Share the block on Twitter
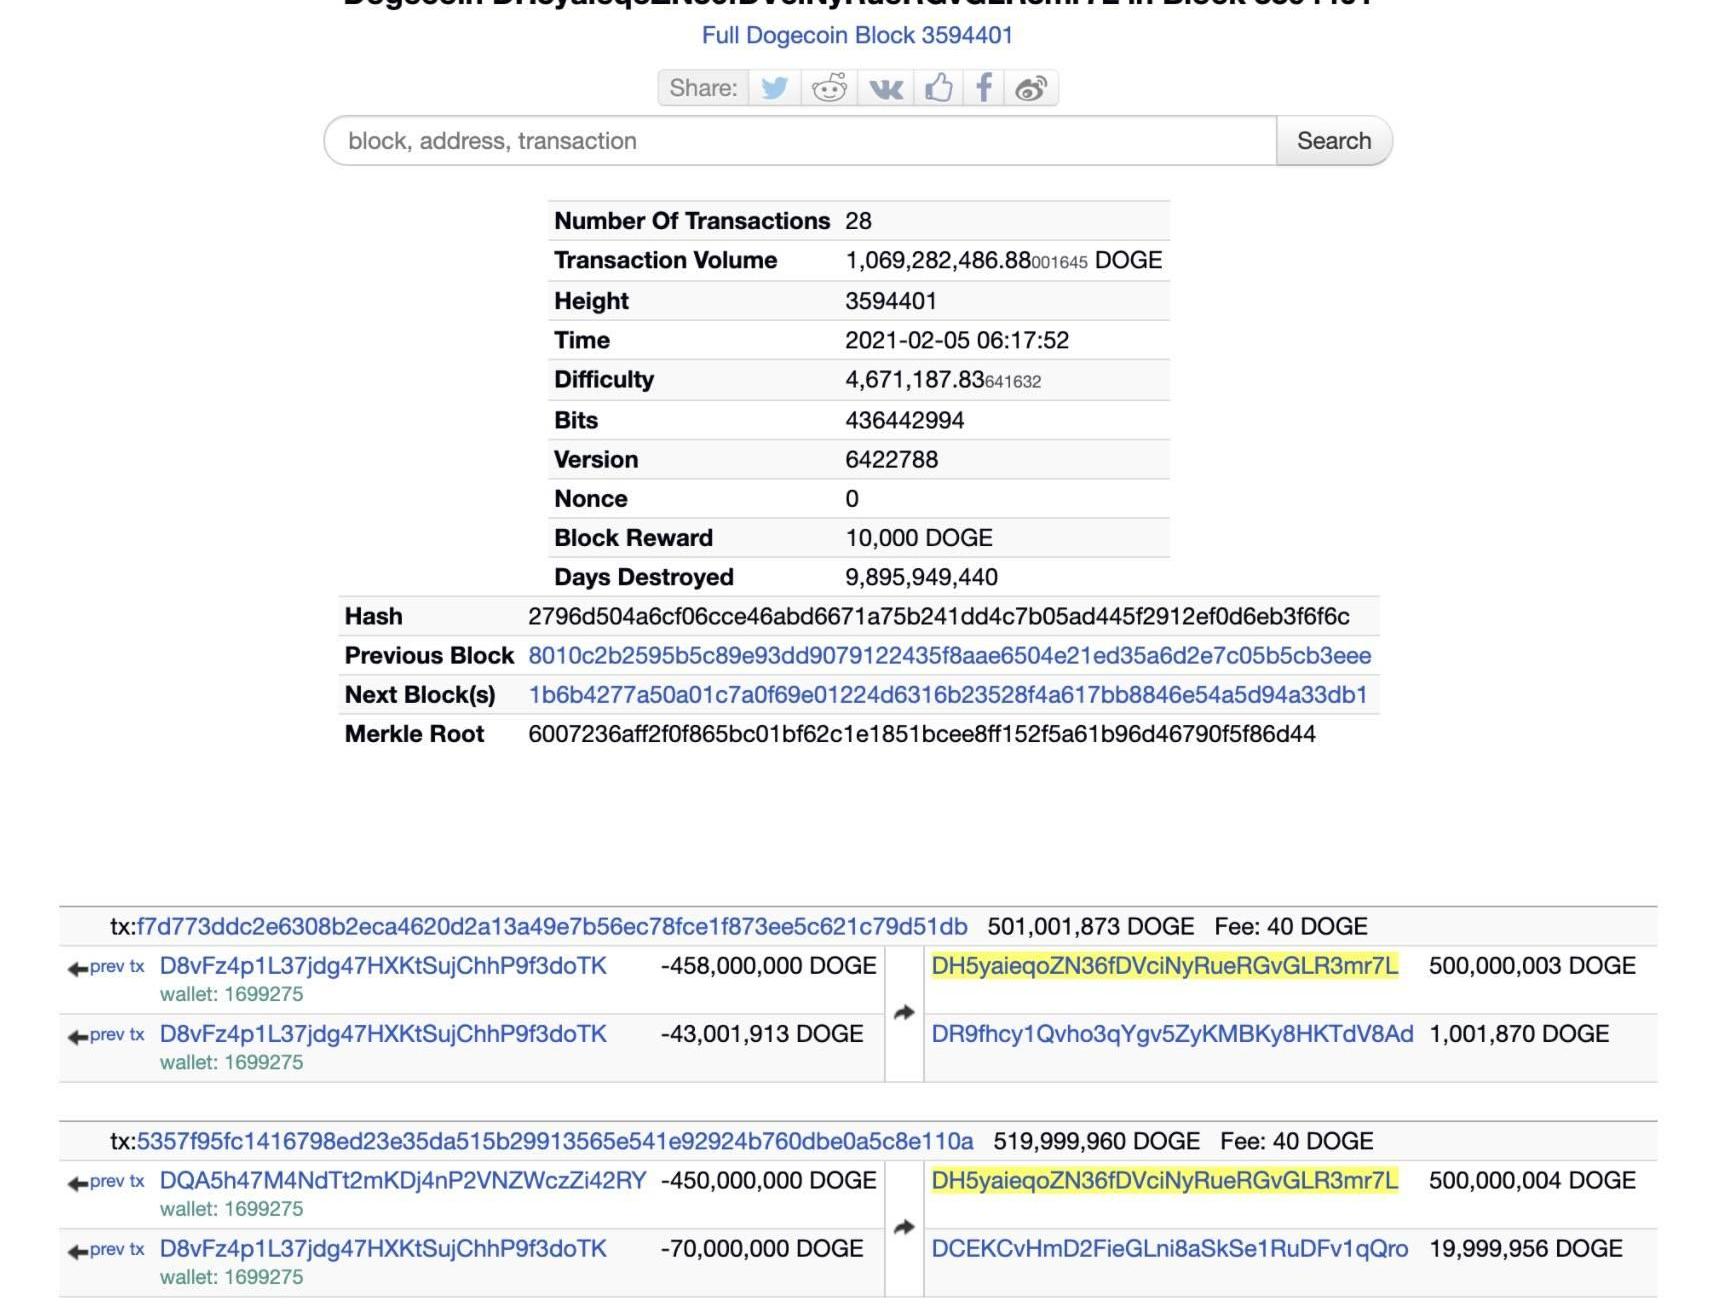 click(774, 88)
